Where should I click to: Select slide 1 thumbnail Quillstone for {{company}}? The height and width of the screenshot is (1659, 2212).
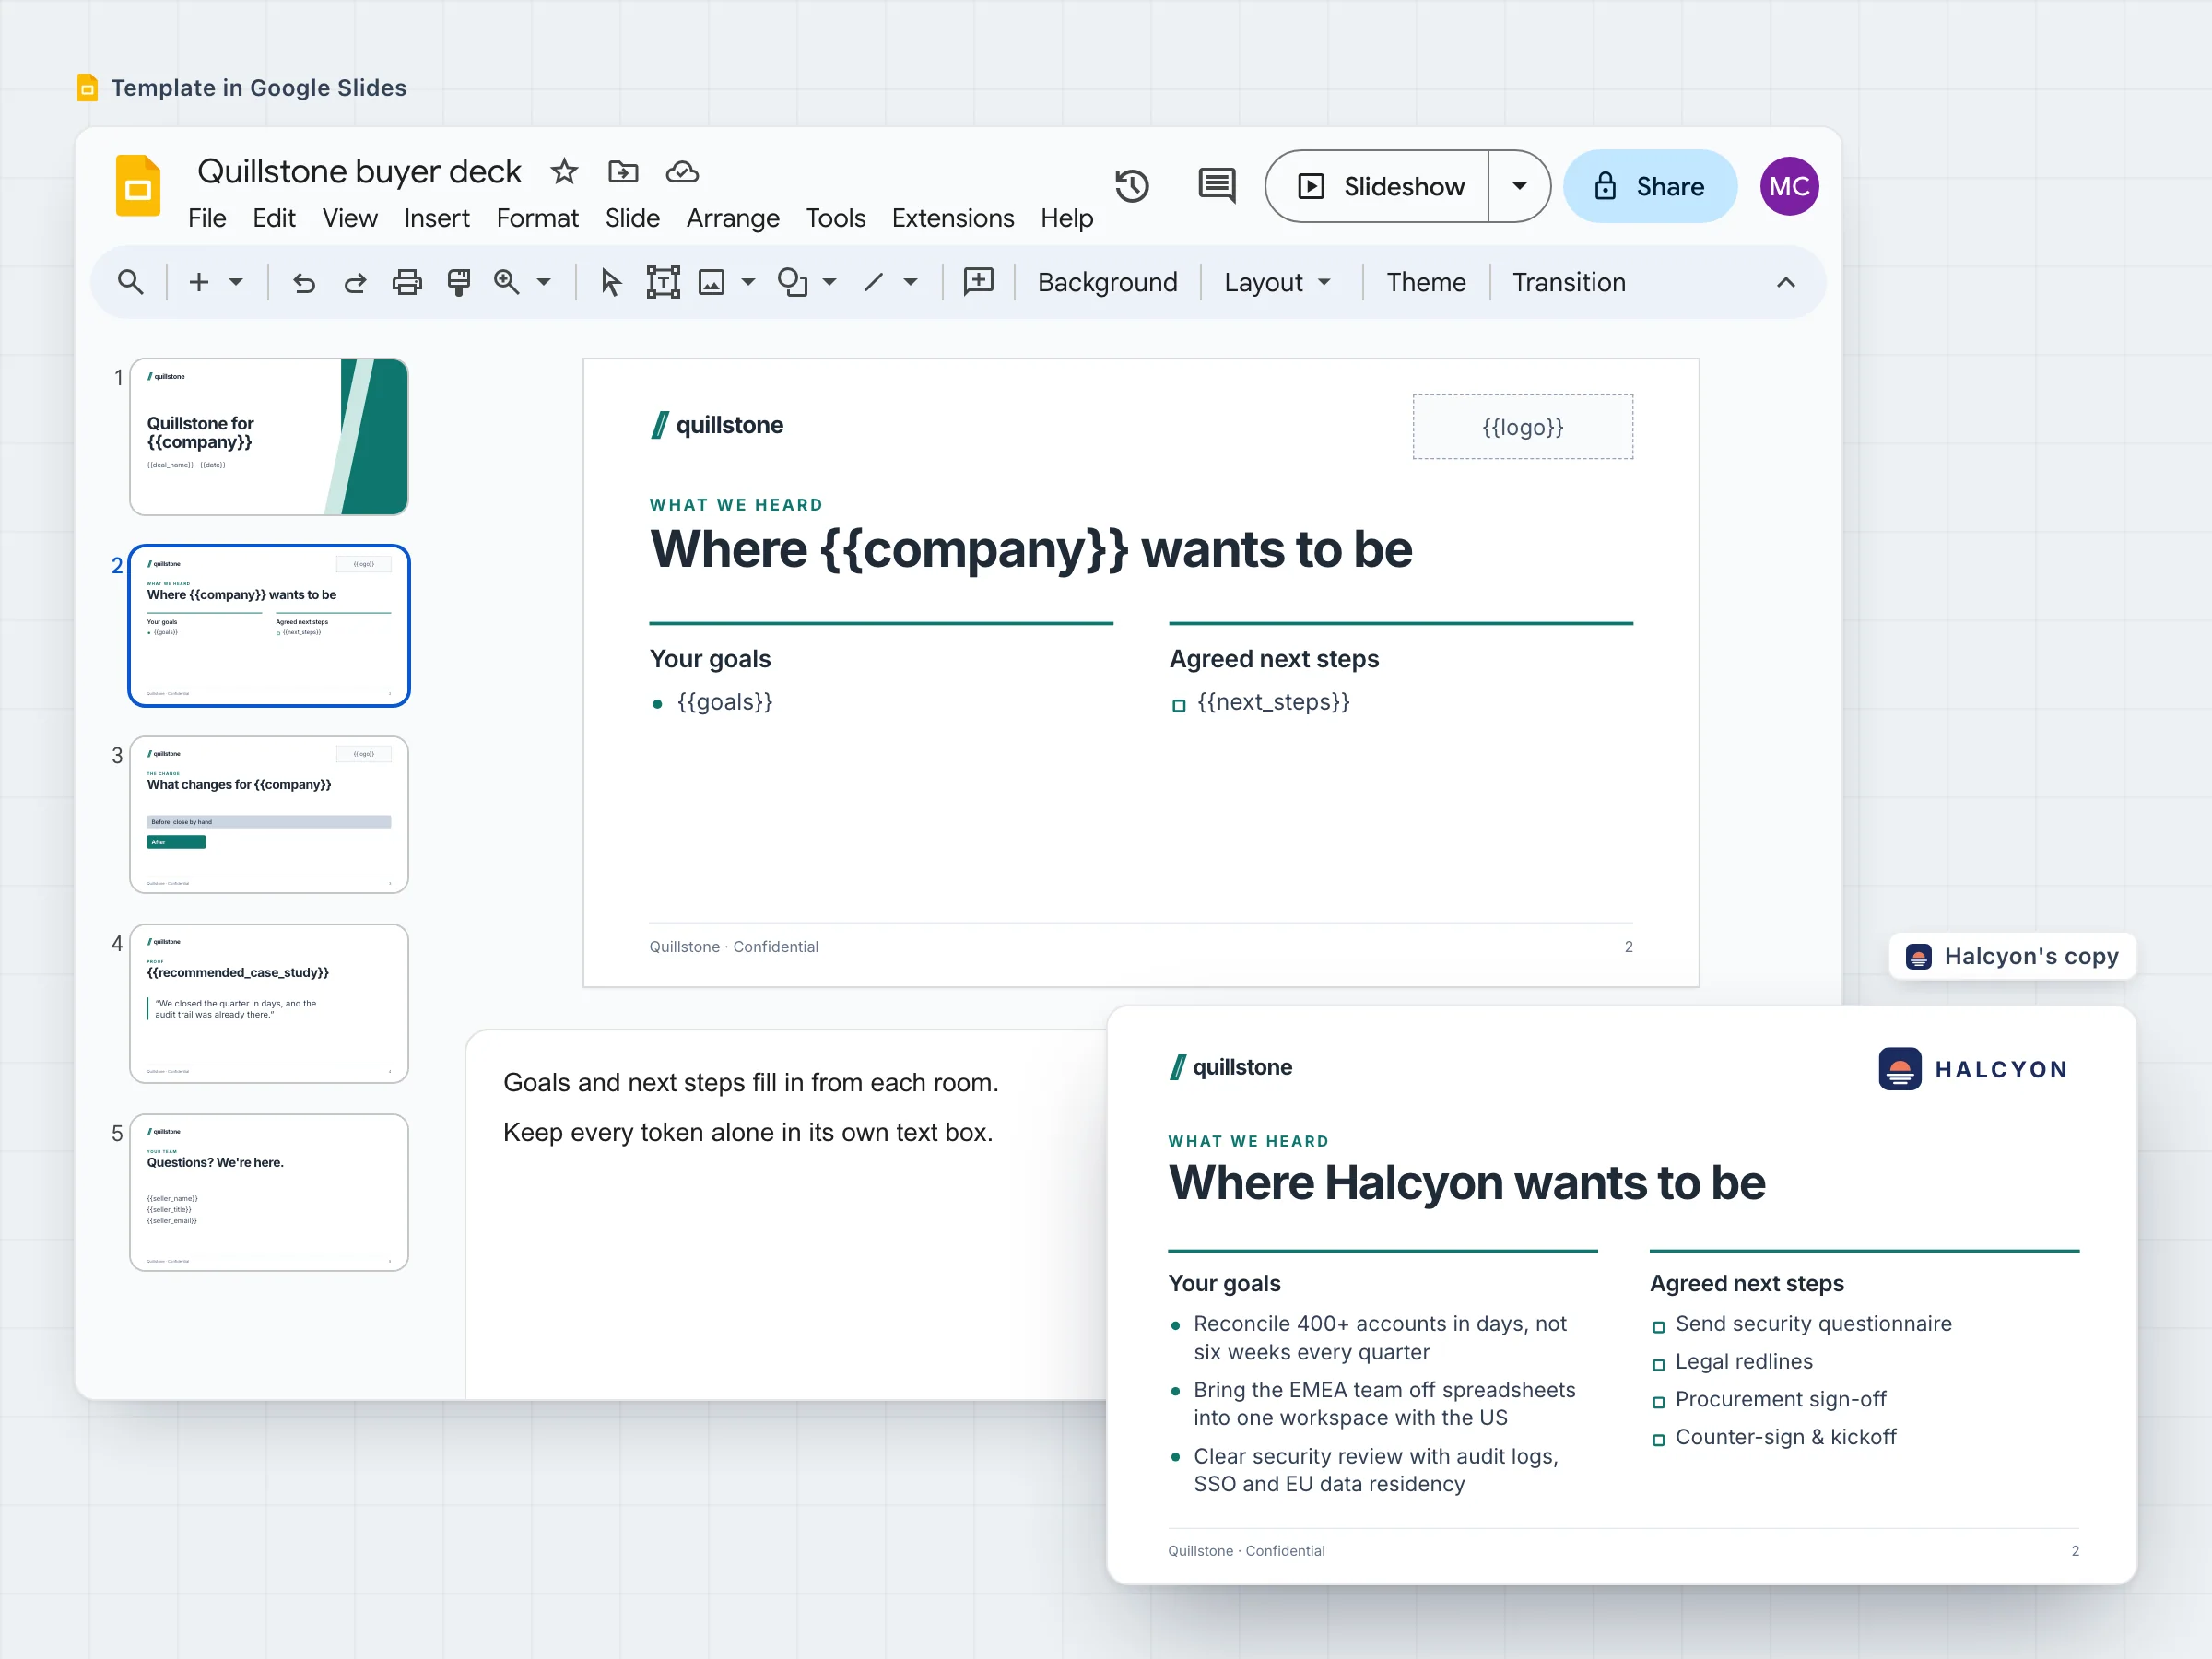point(269,437)
